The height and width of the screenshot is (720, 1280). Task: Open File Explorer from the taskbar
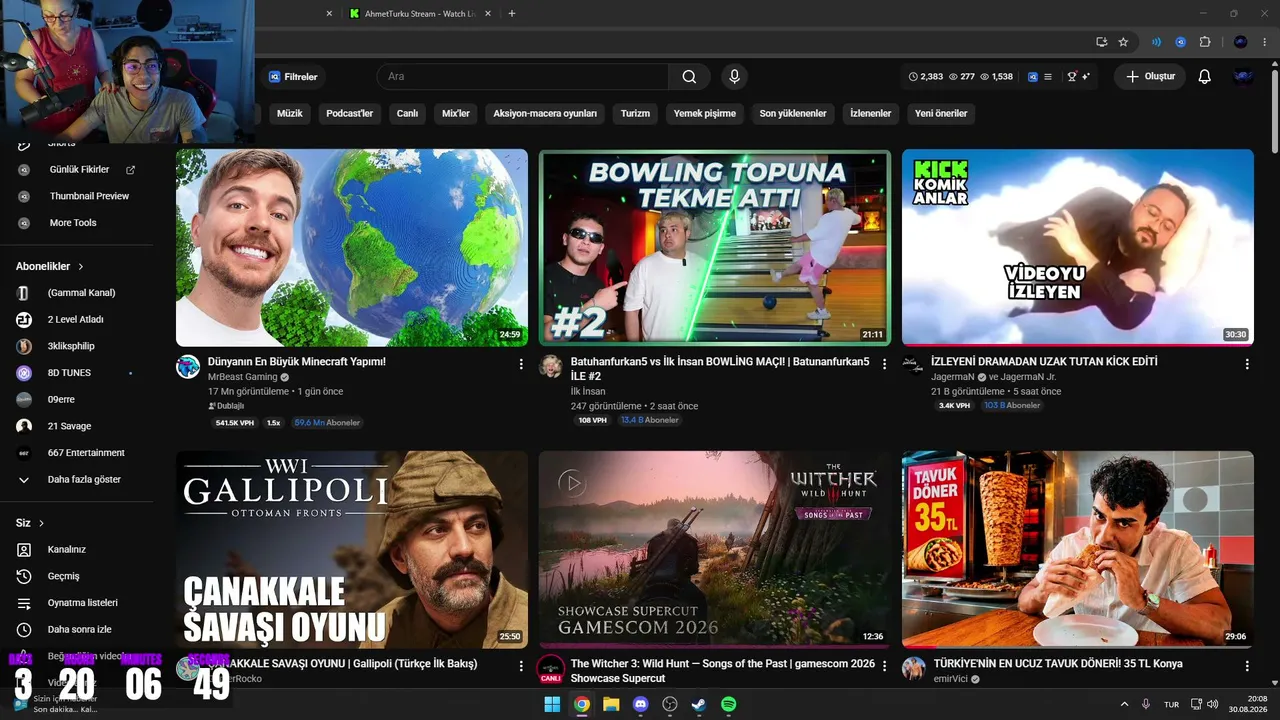coord(611,704)
